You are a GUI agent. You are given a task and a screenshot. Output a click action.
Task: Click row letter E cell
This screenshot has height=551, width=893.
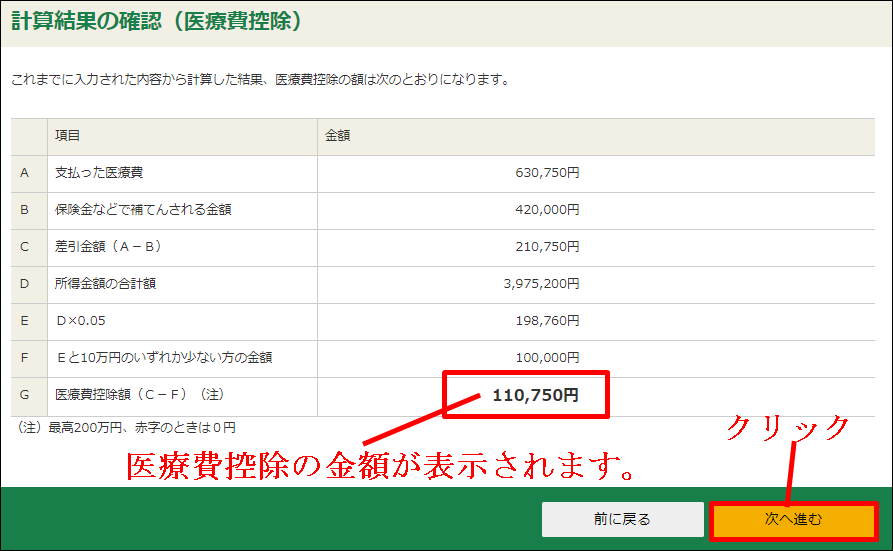pos(29,321)
